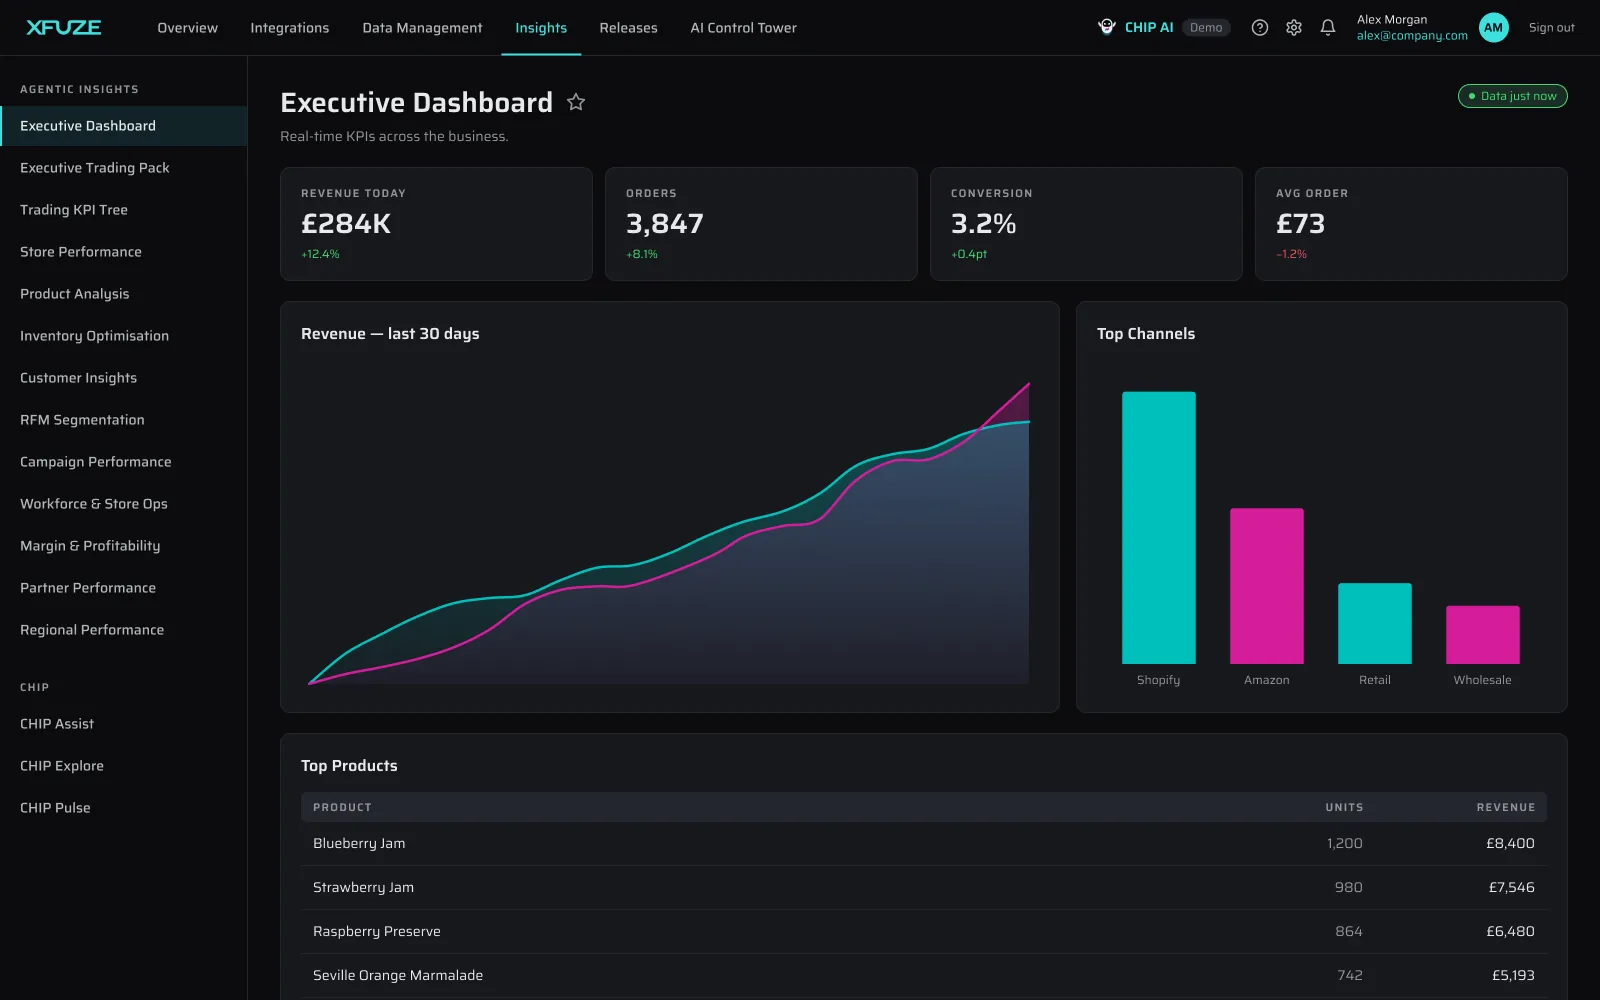The width and height of the screenshot is (1600, 1000).
Task: Sign out of the account
Action: (x=1551, y=28)
